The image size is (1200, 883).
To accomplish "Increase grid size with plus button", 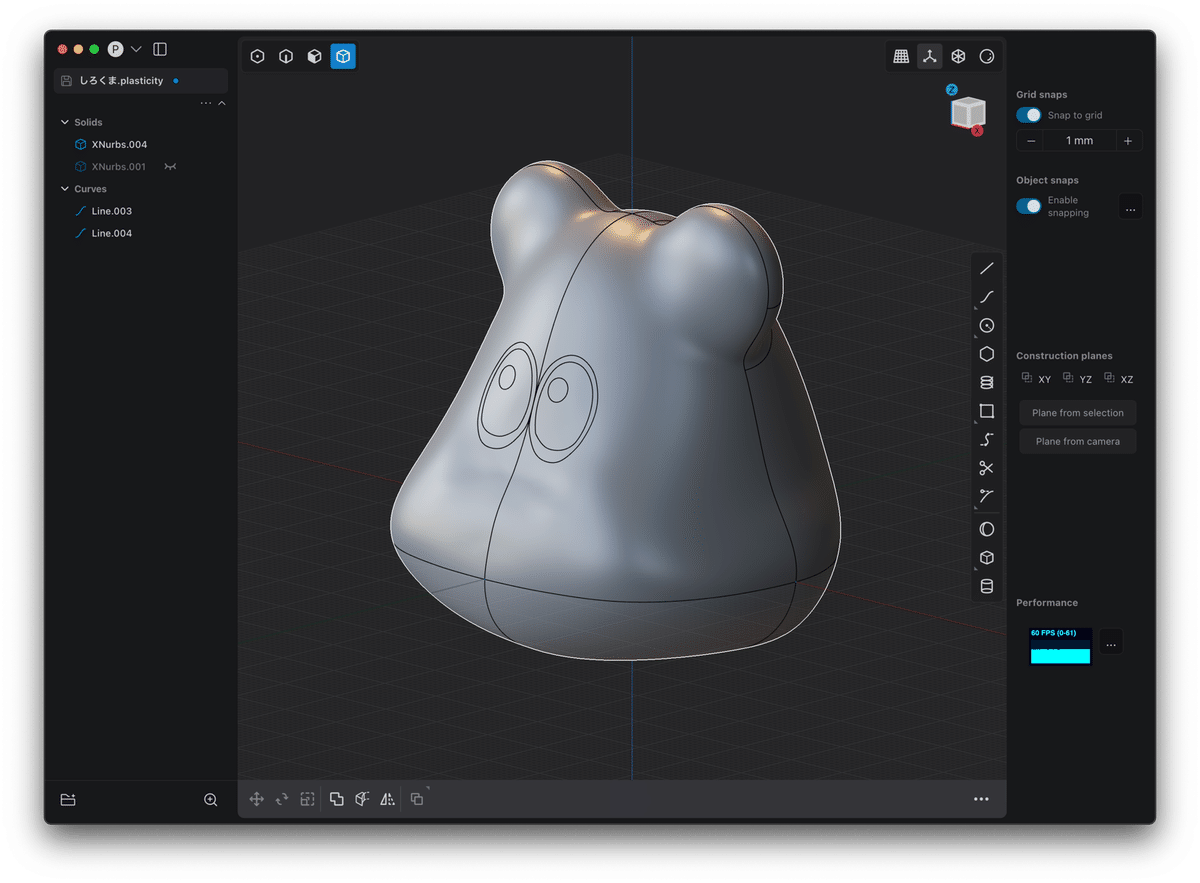I will [x=1128, y=141].
